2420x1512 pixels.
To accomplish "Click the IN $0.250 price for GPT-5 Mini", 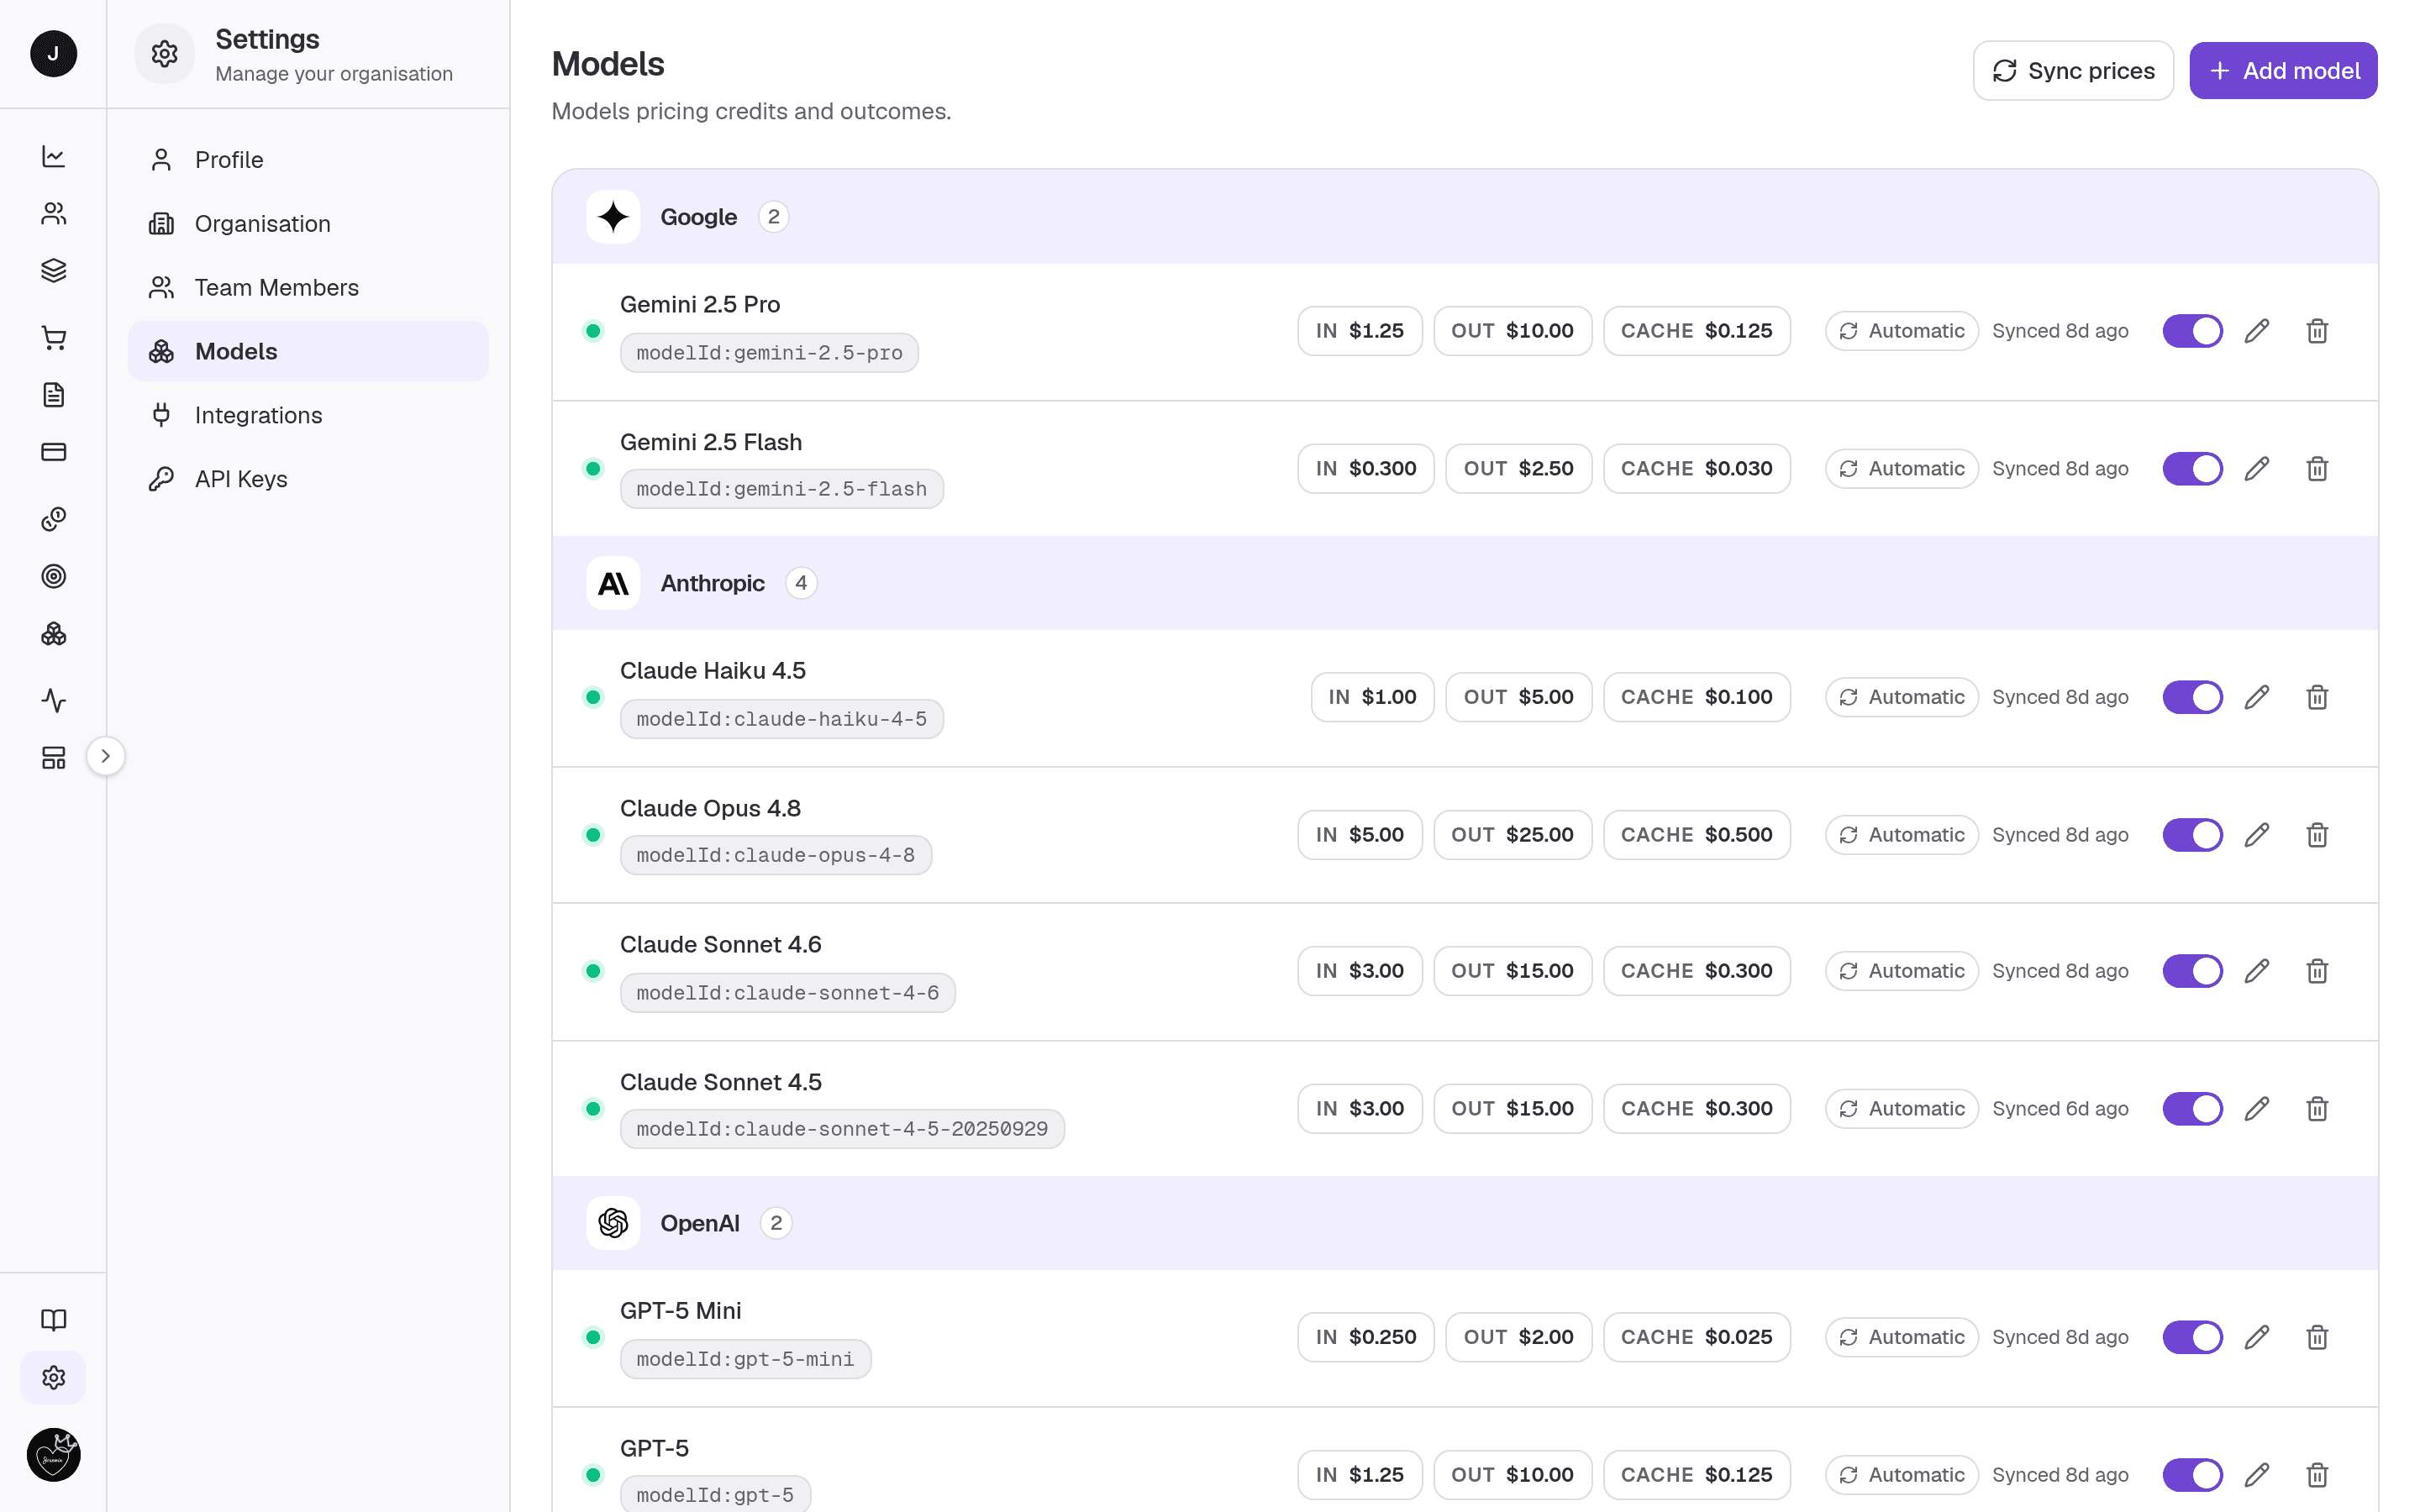I will 1365,1337.
